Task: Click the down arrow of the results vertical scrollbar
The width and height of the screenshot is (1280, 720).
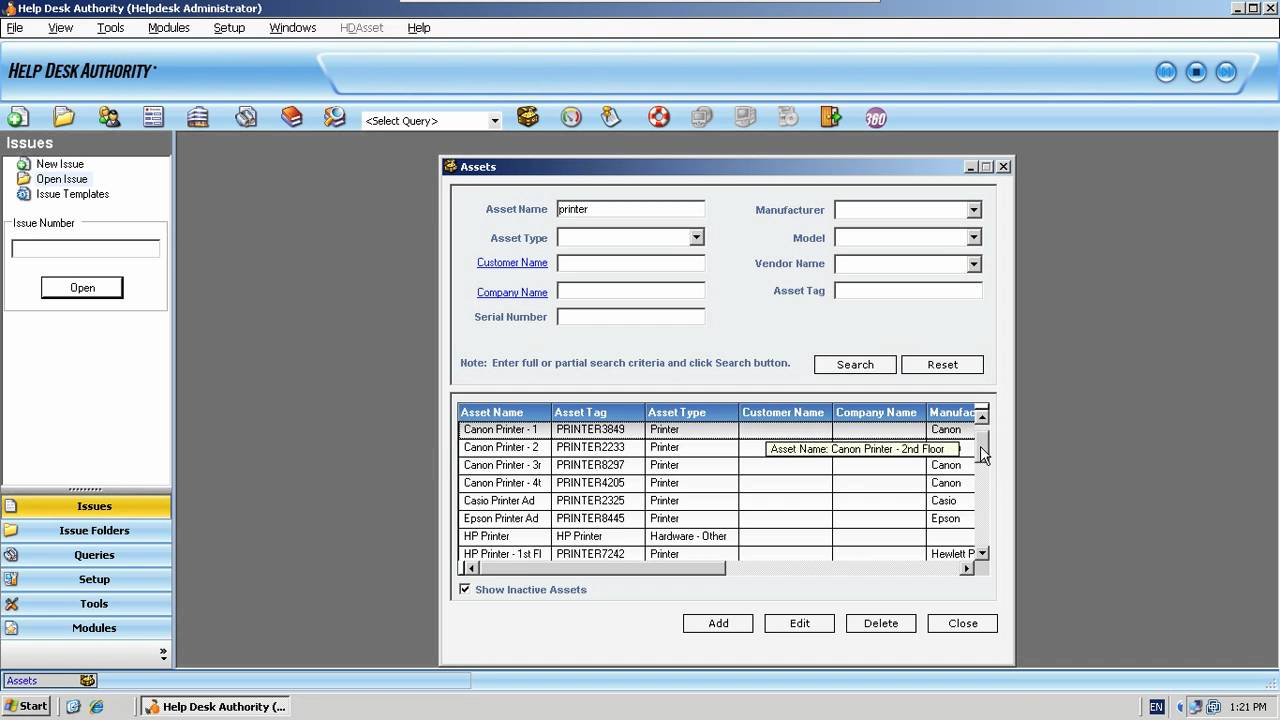Action: (x=982, y=553)
